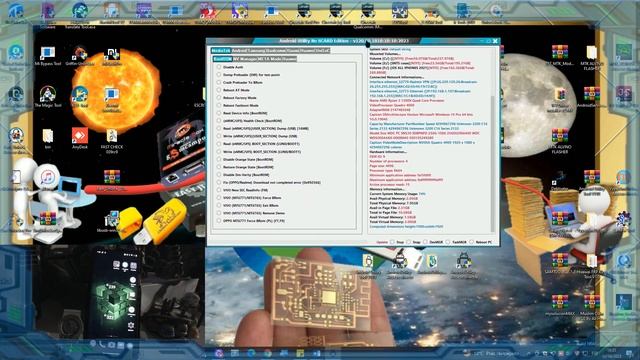Select the MediaTek tab
The height and width of the screenshot is (360, 640).
point(221,51)
